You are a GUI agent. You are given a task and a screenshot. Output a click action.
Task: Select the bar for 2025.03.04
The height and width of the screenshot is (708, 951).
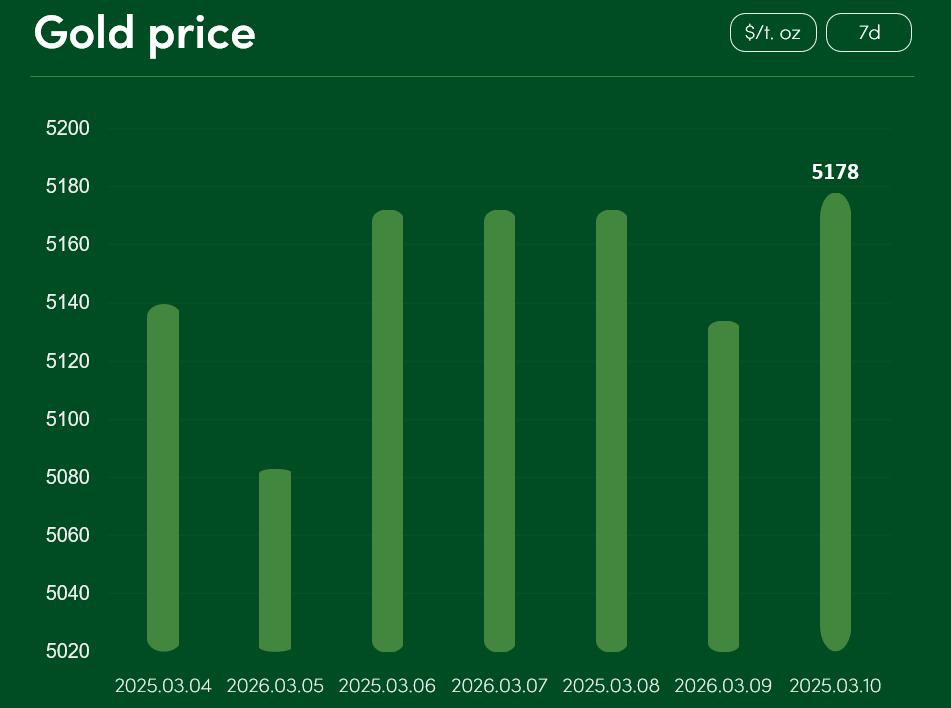tap(163, 478)
